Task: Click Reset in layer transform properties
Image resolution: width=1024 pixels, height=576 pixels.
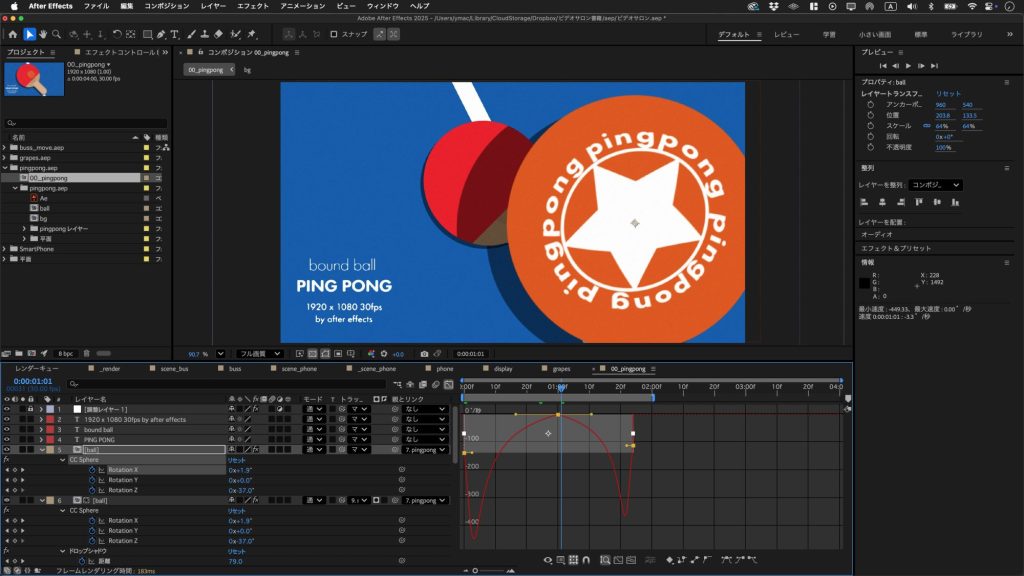Action: pos(947,93)
